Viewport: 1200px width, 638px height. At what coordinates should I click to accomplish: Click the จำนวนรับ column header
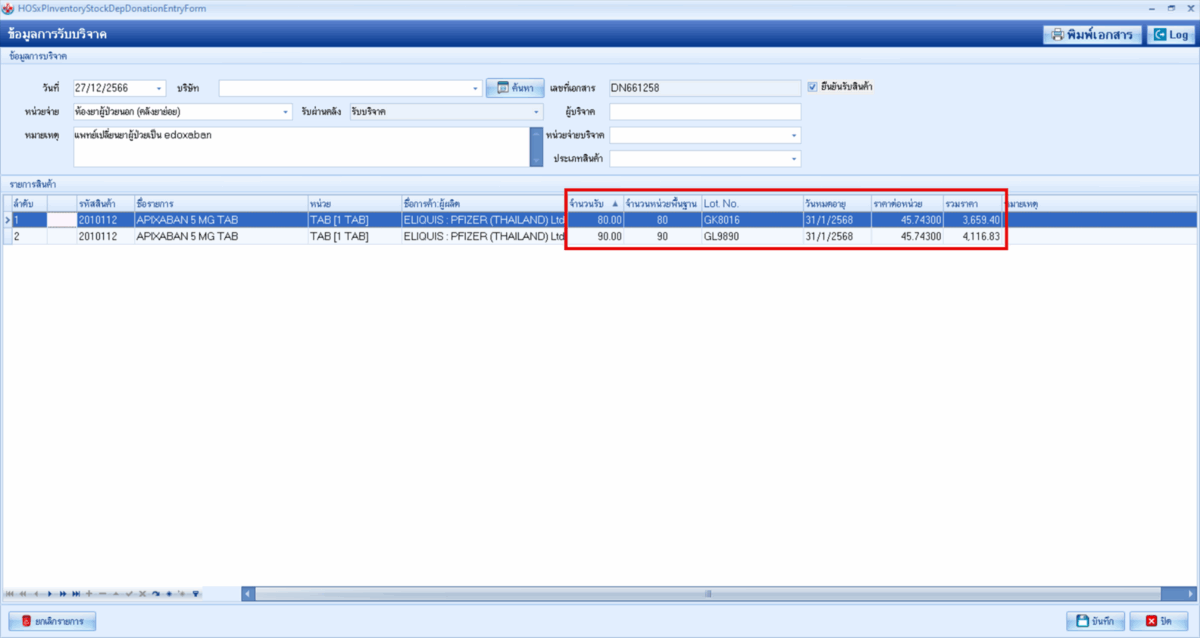click(590, 204)
